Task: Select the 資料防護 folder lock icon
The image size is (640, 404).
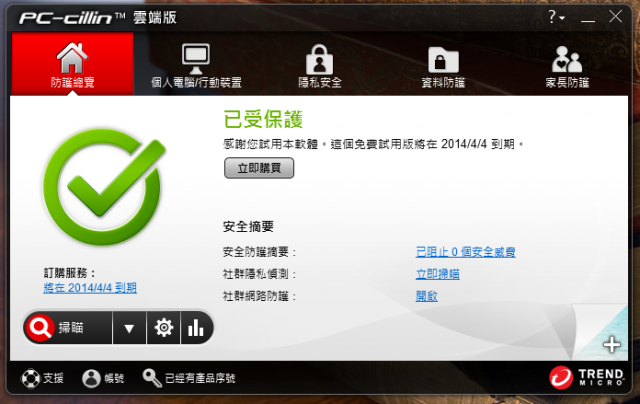Action: click(443, 60)
